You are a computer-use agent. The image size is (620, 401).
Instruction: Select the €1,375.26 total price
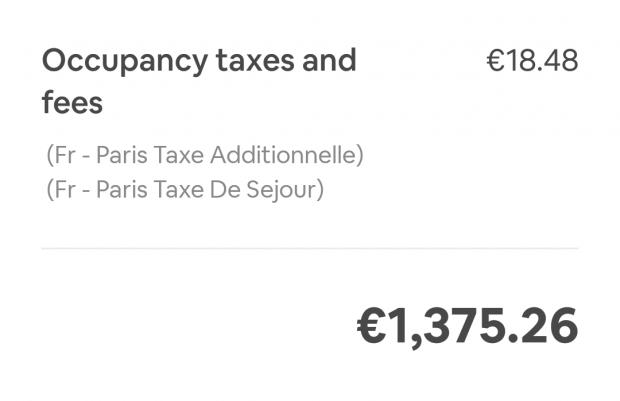(467, 326)
